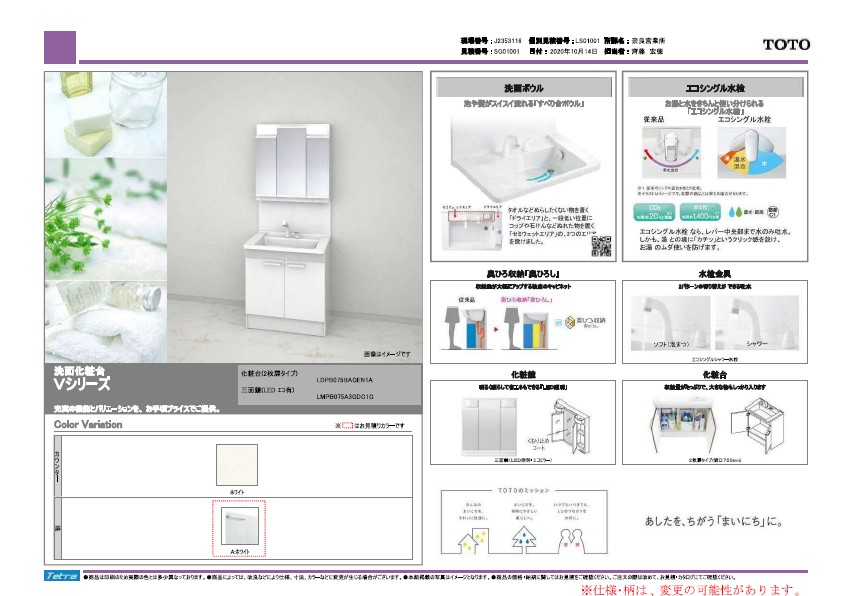Click the QR code in the bowl panel

601,246
